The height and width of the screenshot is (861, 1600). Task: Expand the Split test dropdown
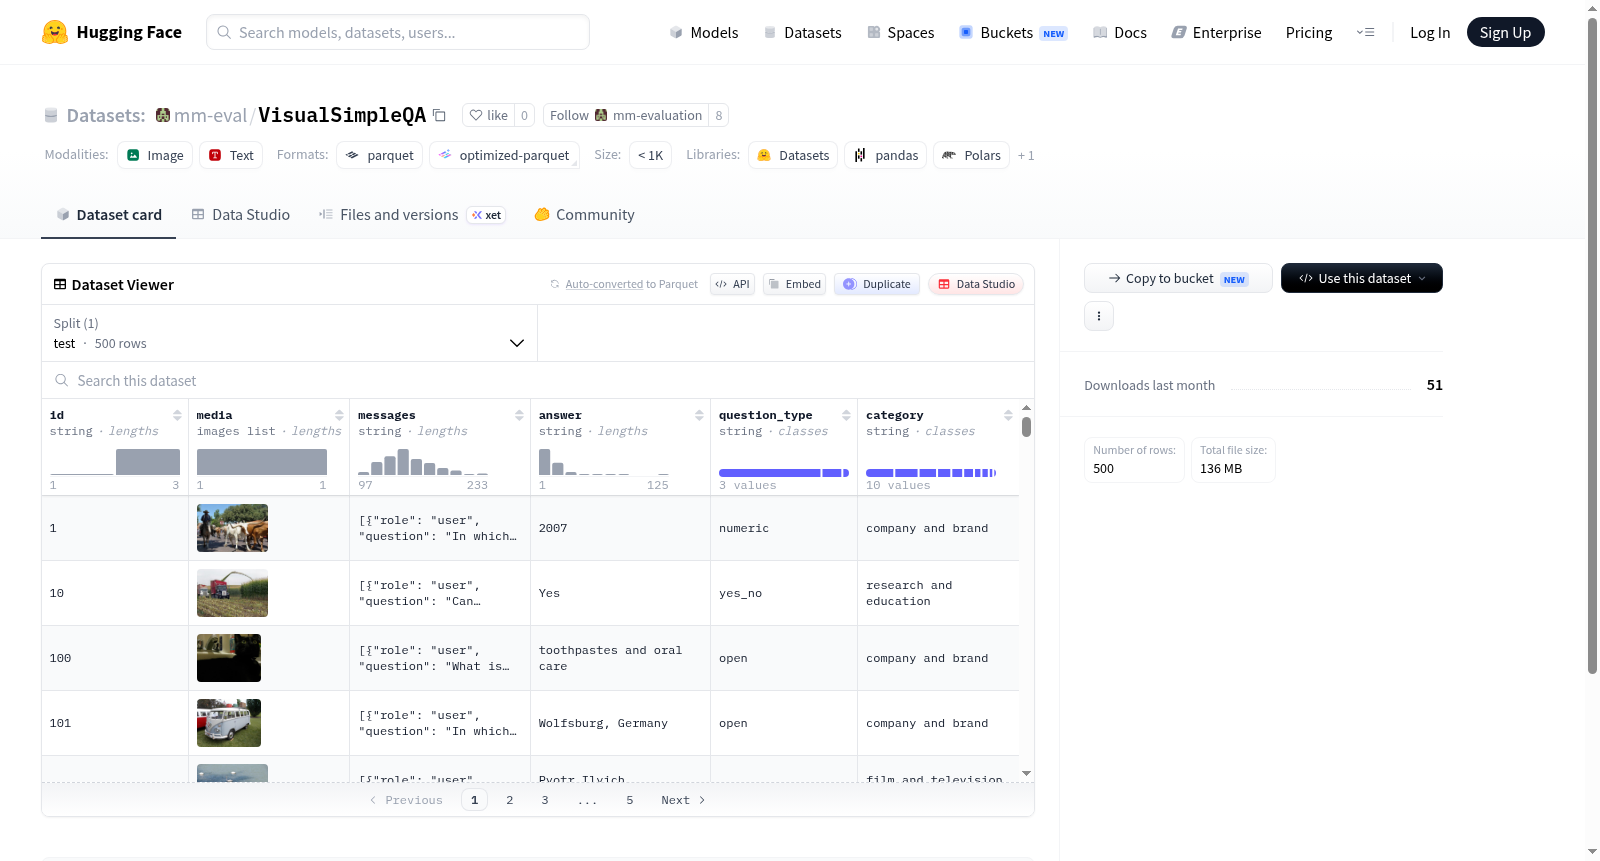coord(289,333)
